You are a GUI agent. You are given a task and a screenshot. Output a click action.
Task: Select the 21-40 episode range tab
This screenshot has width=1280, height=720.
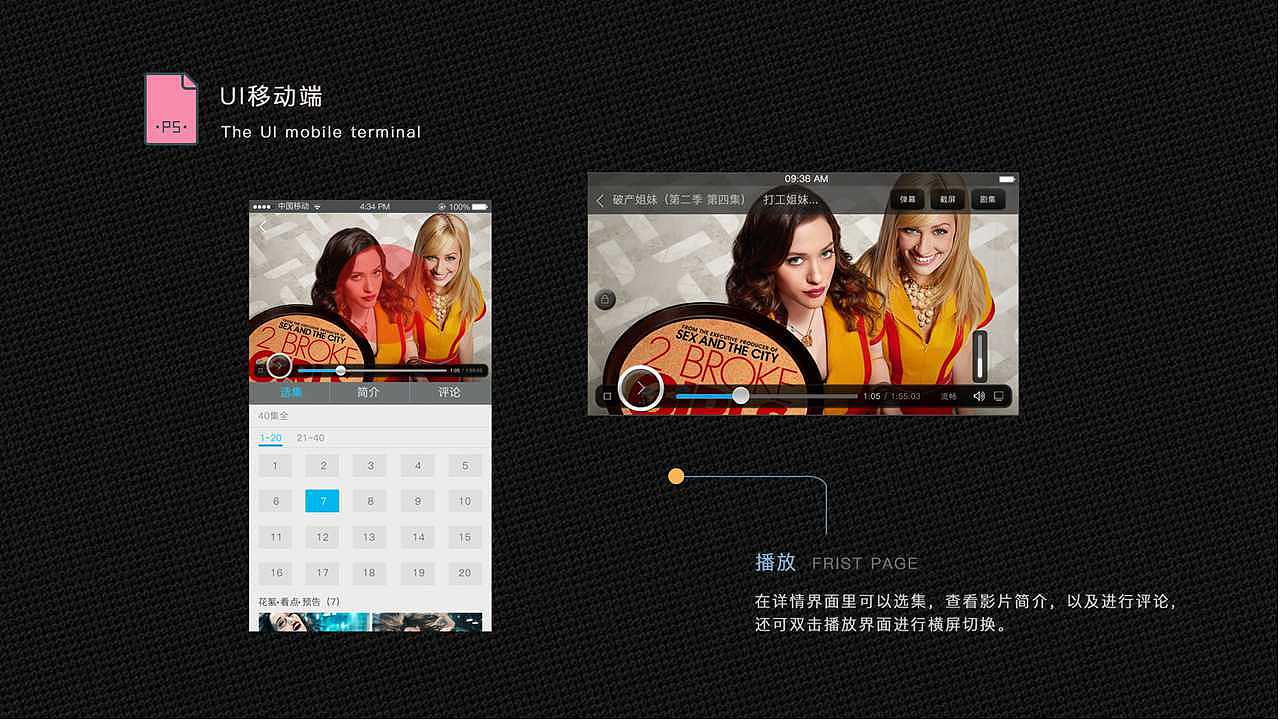[310, 438]
